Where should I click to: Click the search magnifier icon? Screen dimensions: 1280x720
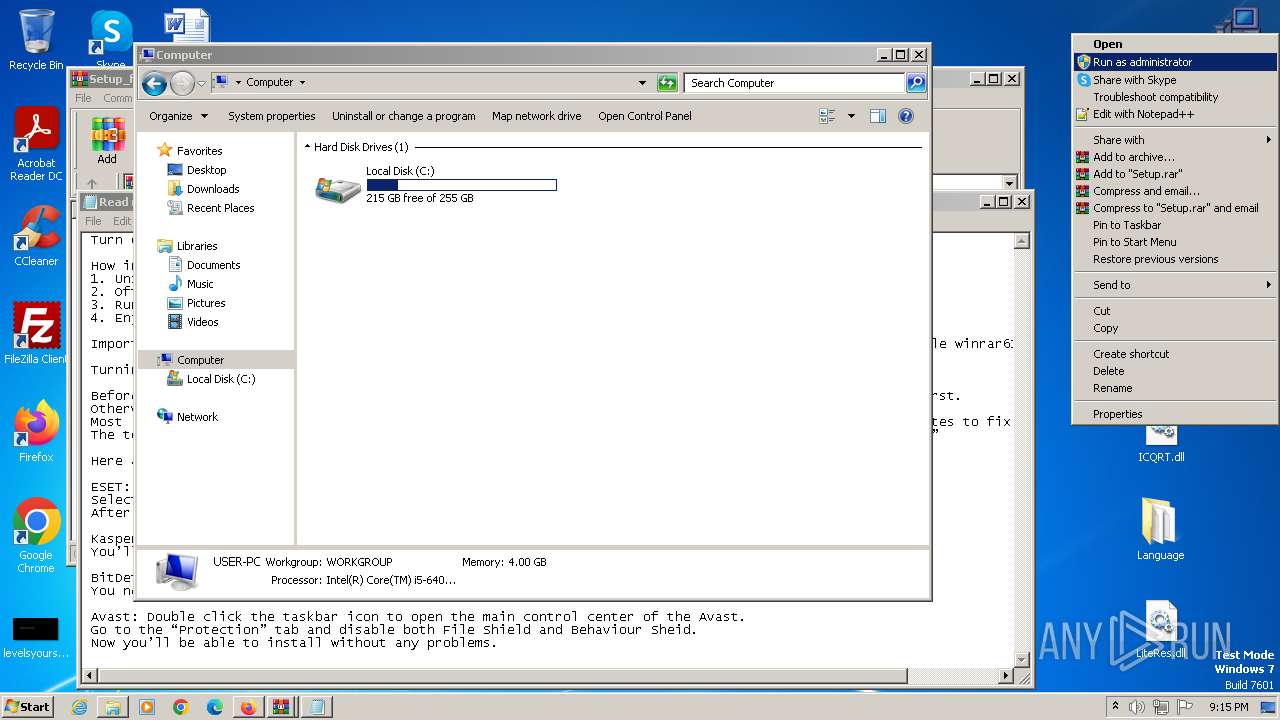click(916, 83)
